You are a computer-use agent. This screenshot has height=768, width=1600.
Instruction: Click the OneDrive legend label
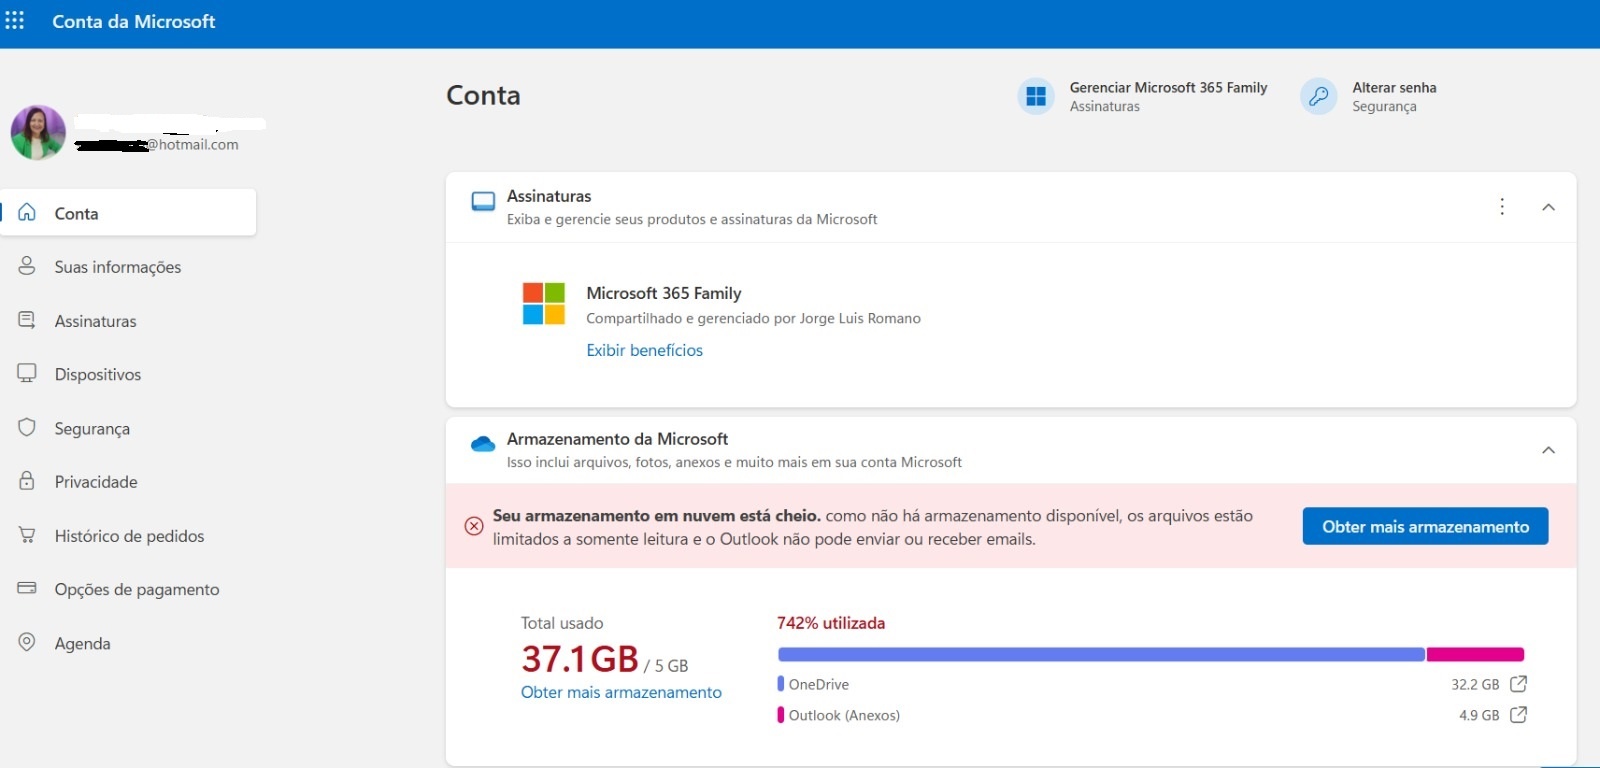point(819,684)
